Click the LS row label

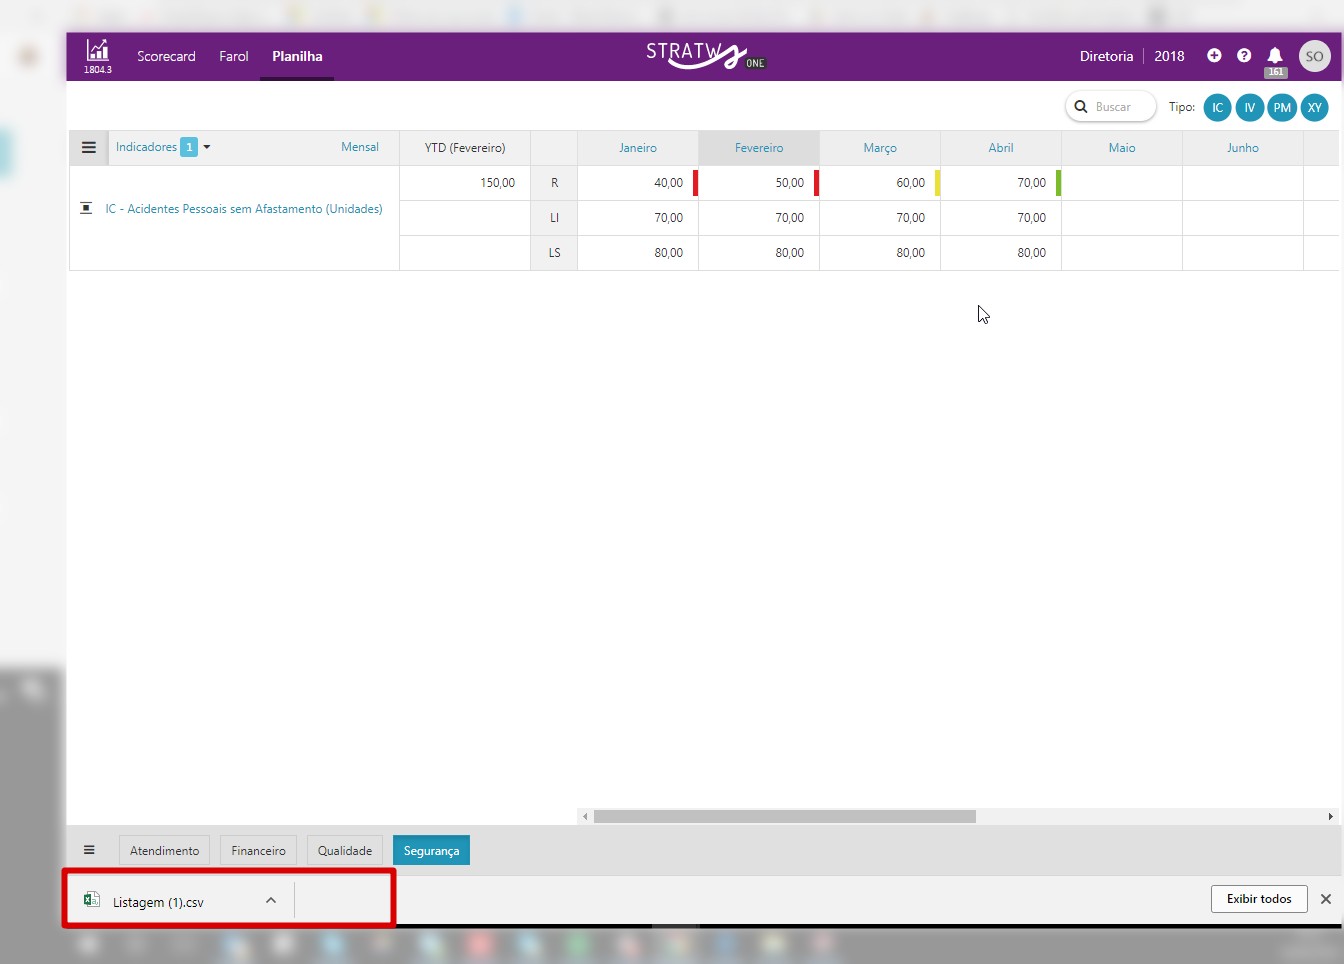(x=554, y=253)
